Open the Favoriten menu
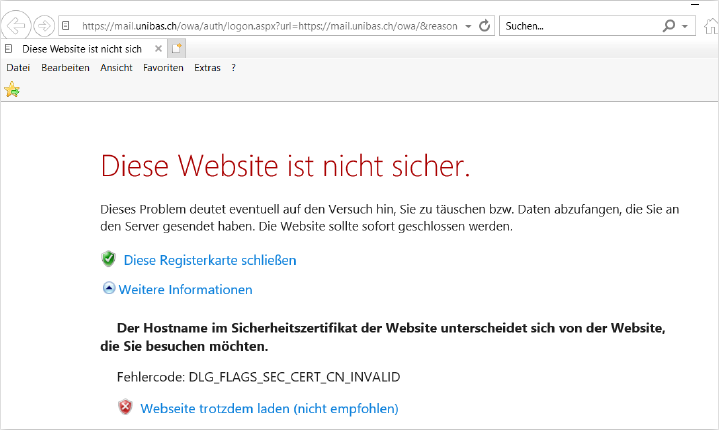Screen dimensions: 719x430 click(x=163, y=68)
